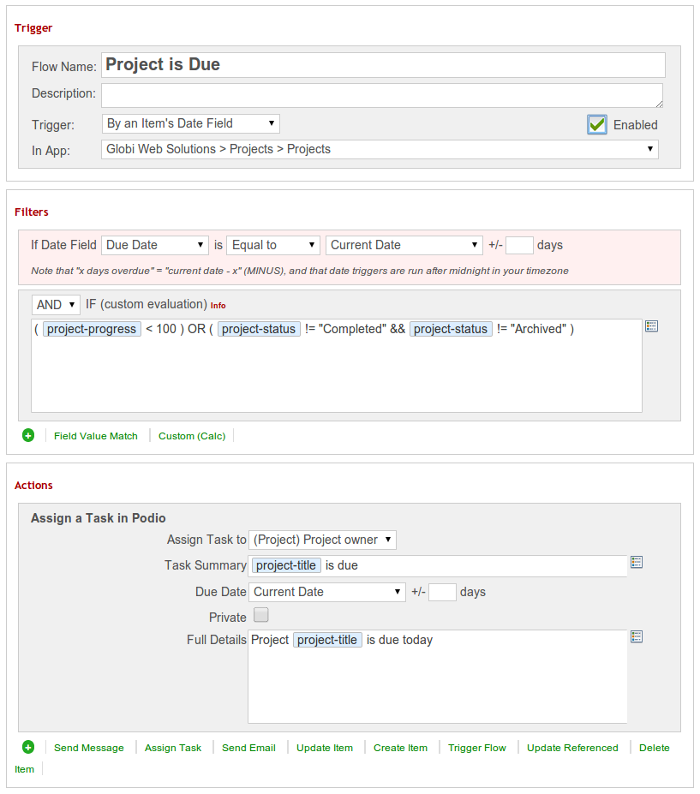Open field picker icon beside Task Summary
700x794 pixels.
(x=637, y=562)
